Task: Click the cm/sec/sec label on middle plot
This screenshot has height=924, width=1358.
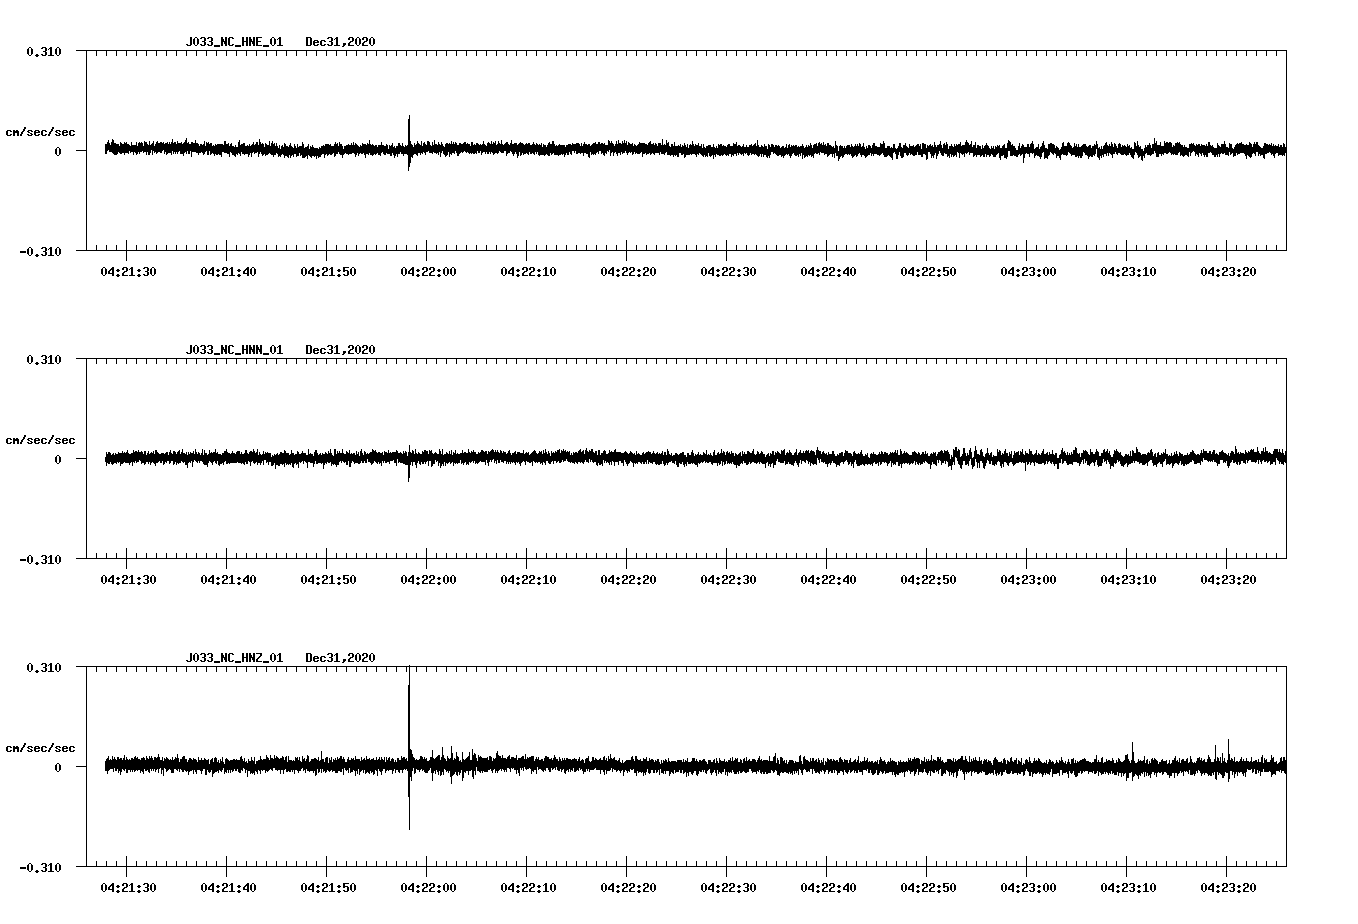Action: click(x=41, y=439)
